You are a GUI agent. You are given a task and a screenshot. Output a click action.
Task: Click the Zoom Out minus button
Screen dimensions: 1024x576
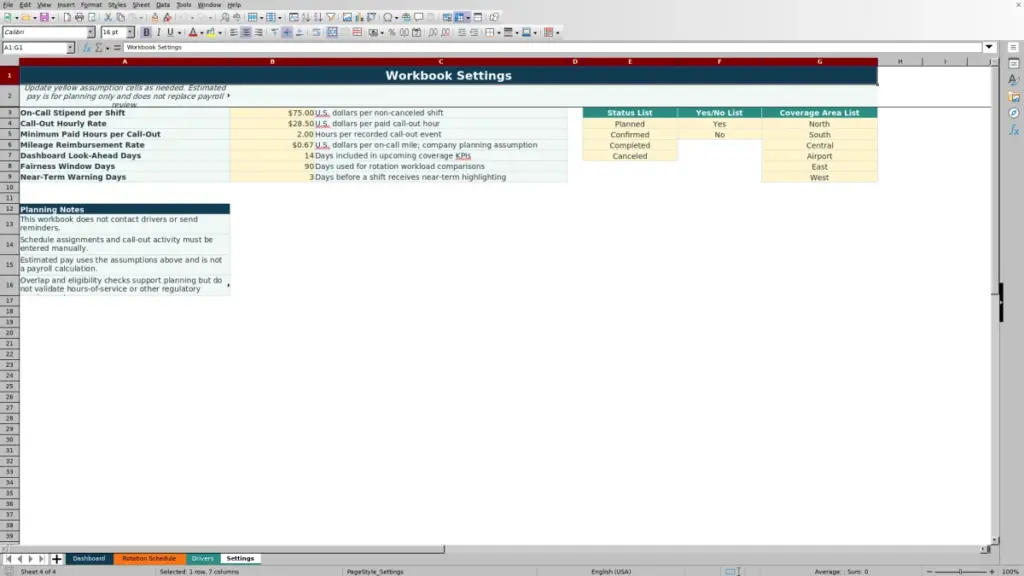(x=929, y=571)
